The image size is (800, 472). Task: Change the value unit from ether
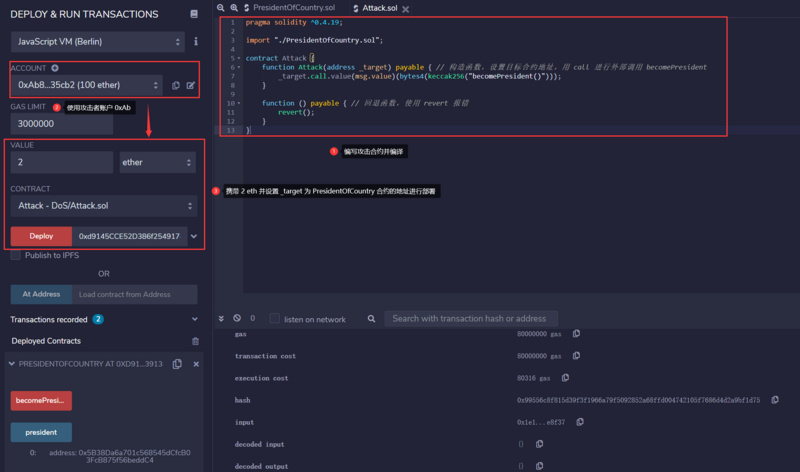tap(158, 162)
